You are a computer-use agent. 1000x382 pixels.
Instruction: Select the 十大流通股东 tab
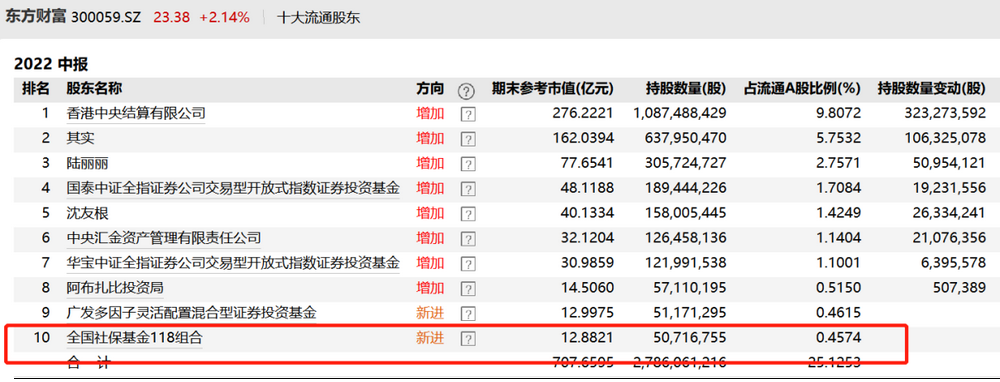pos(318,18)
